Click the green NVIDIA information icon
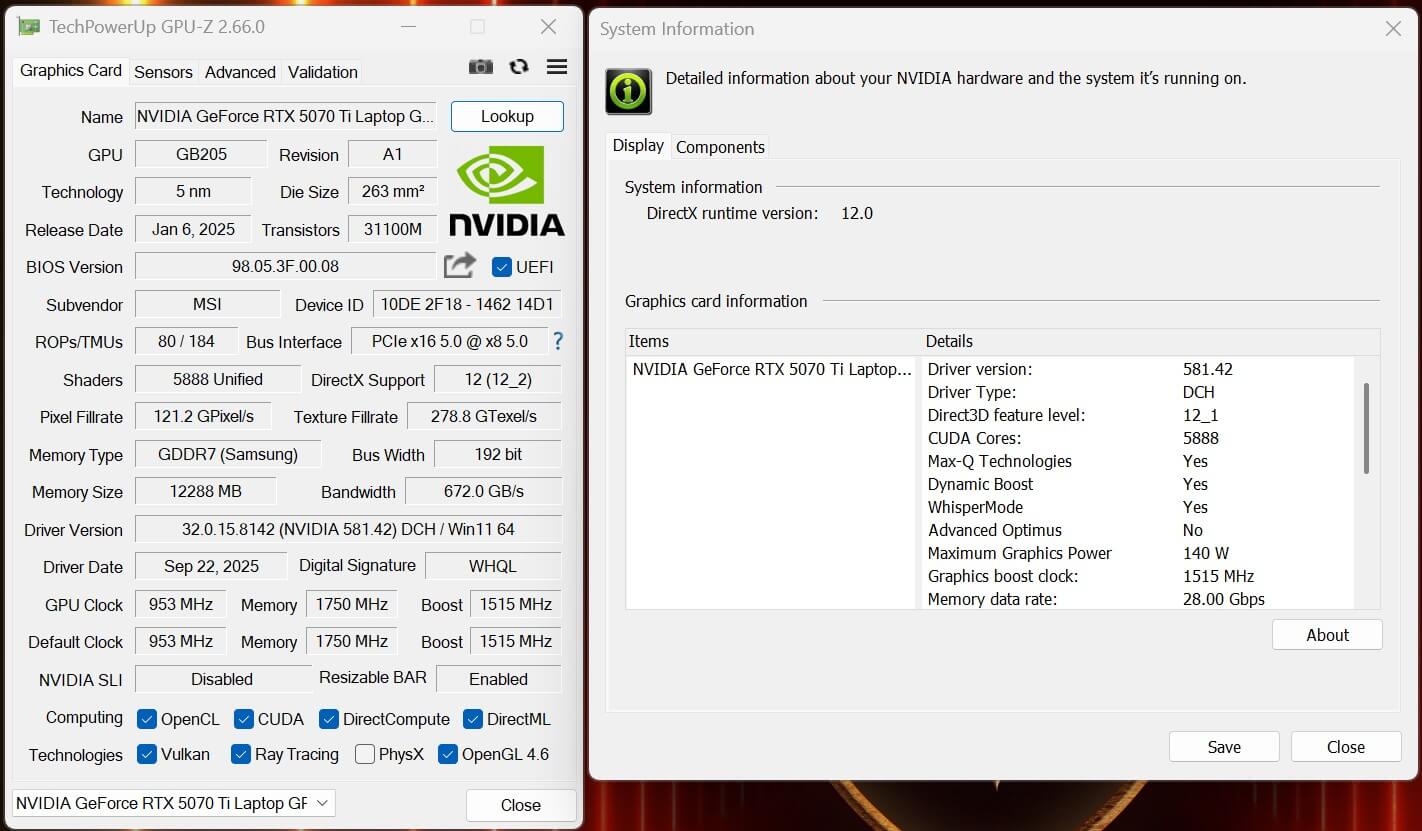 [627, 91]
